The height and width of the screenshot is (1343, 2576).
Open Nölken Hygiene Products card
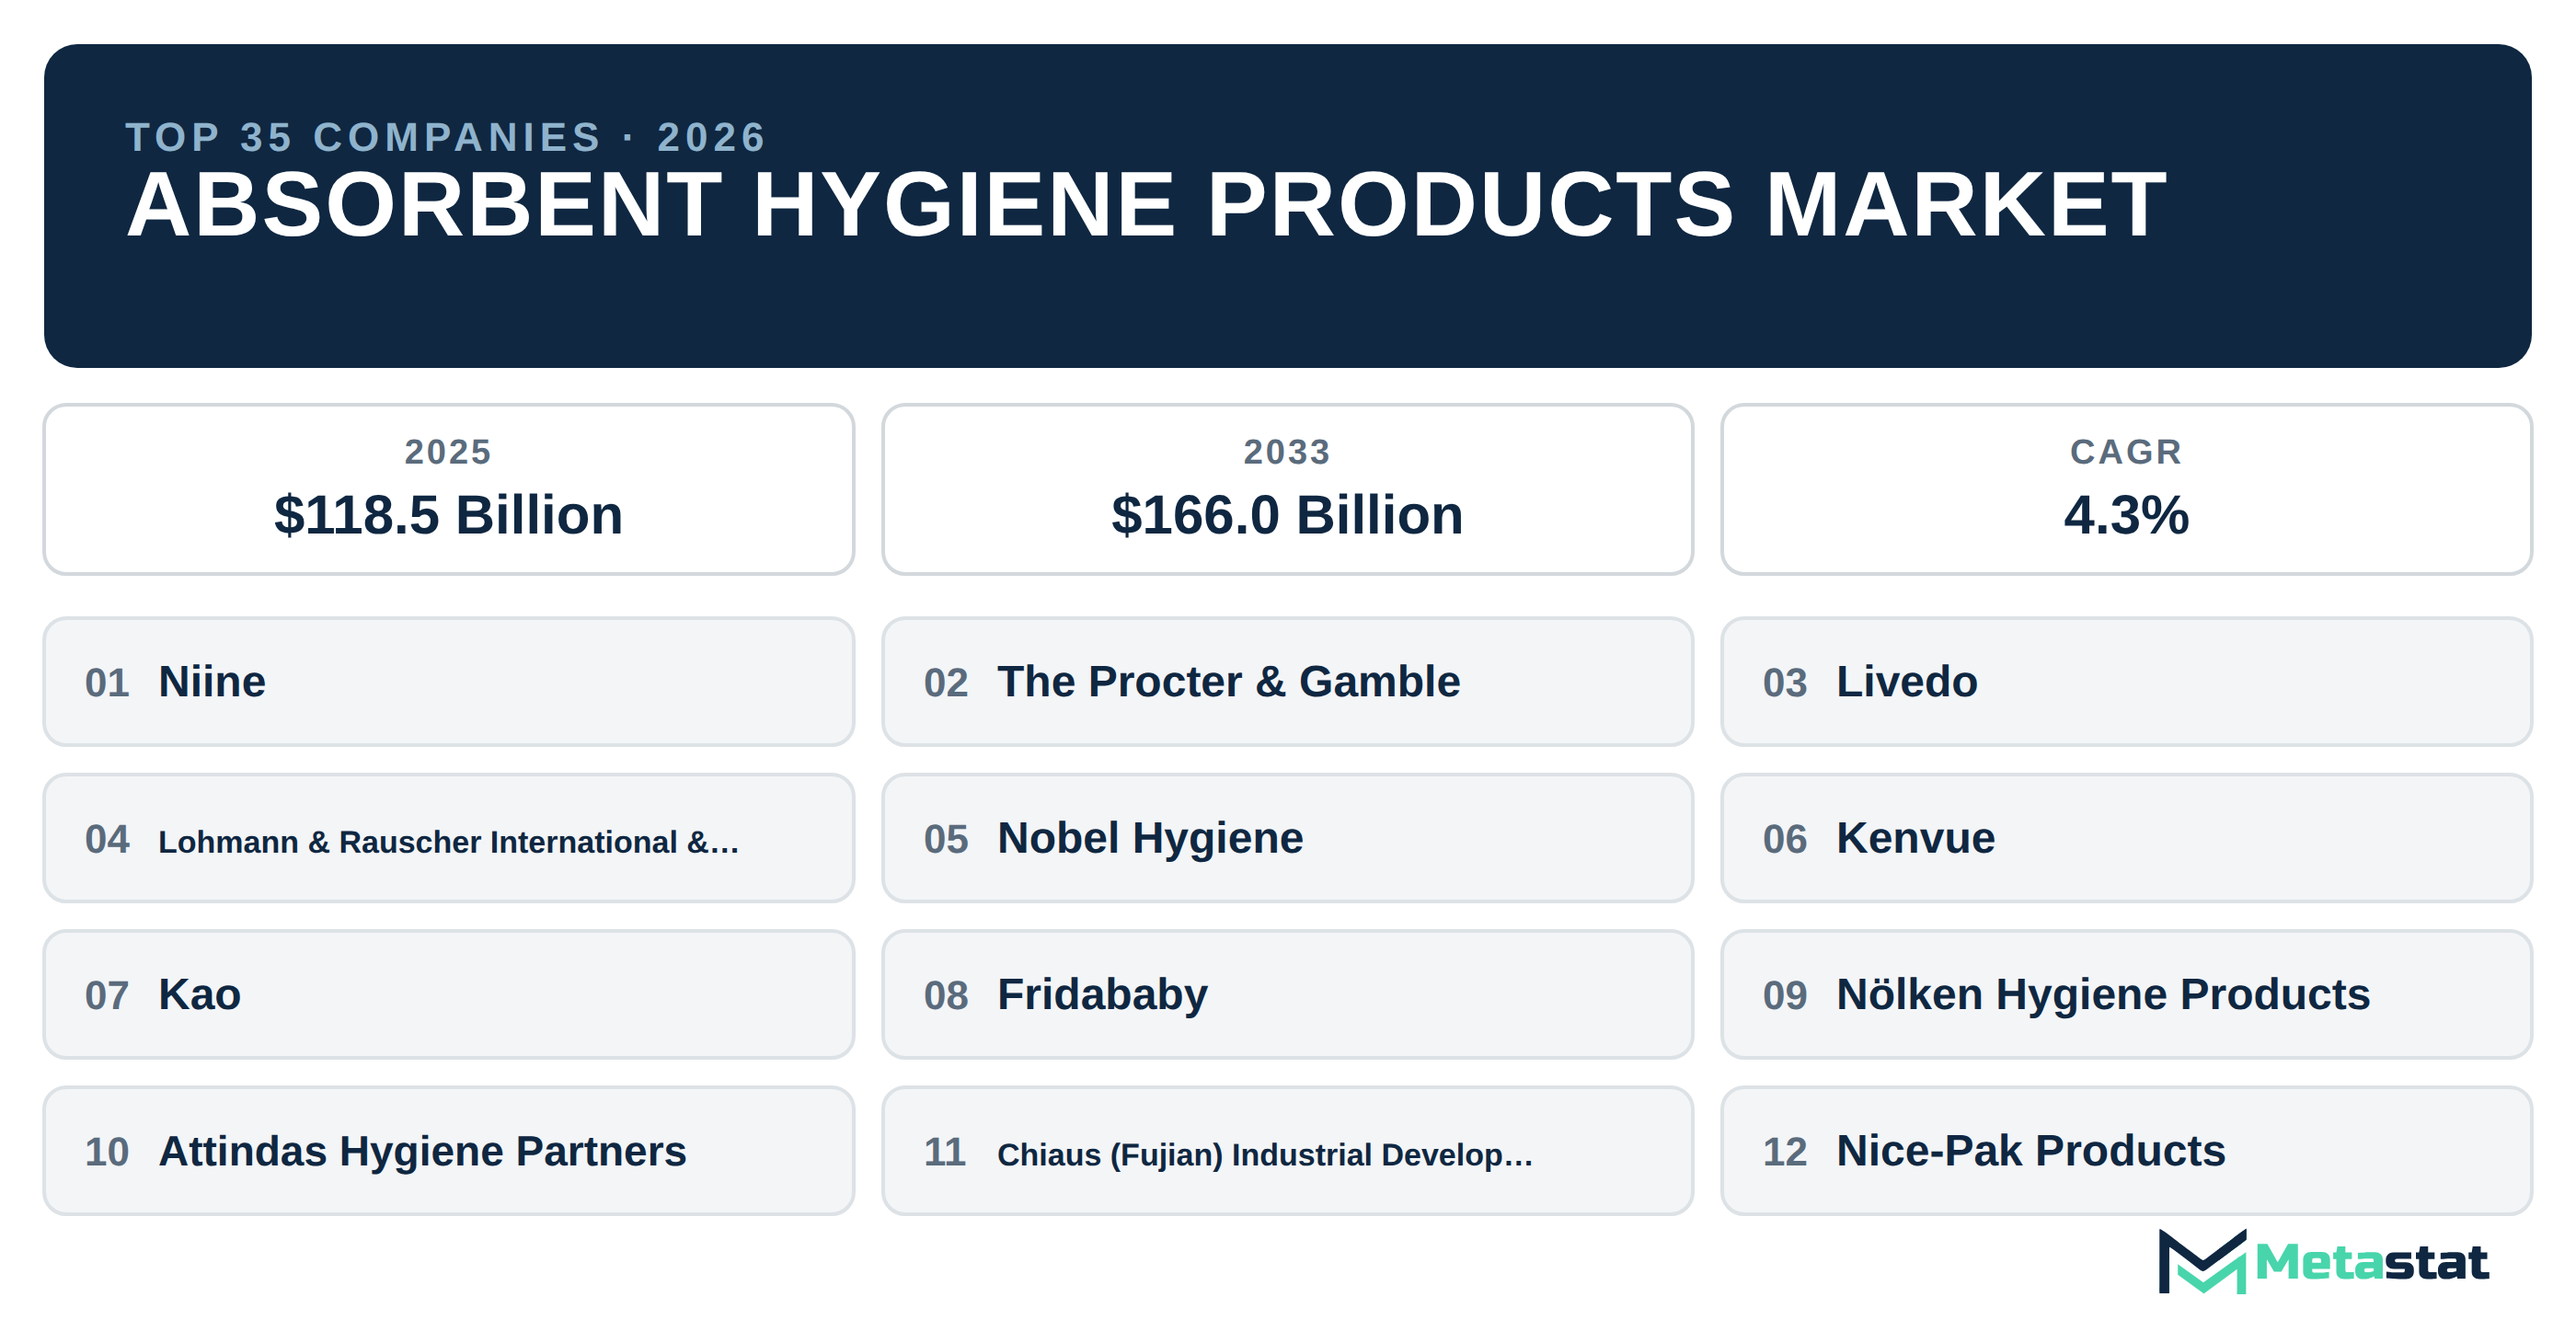point(2126,994)
